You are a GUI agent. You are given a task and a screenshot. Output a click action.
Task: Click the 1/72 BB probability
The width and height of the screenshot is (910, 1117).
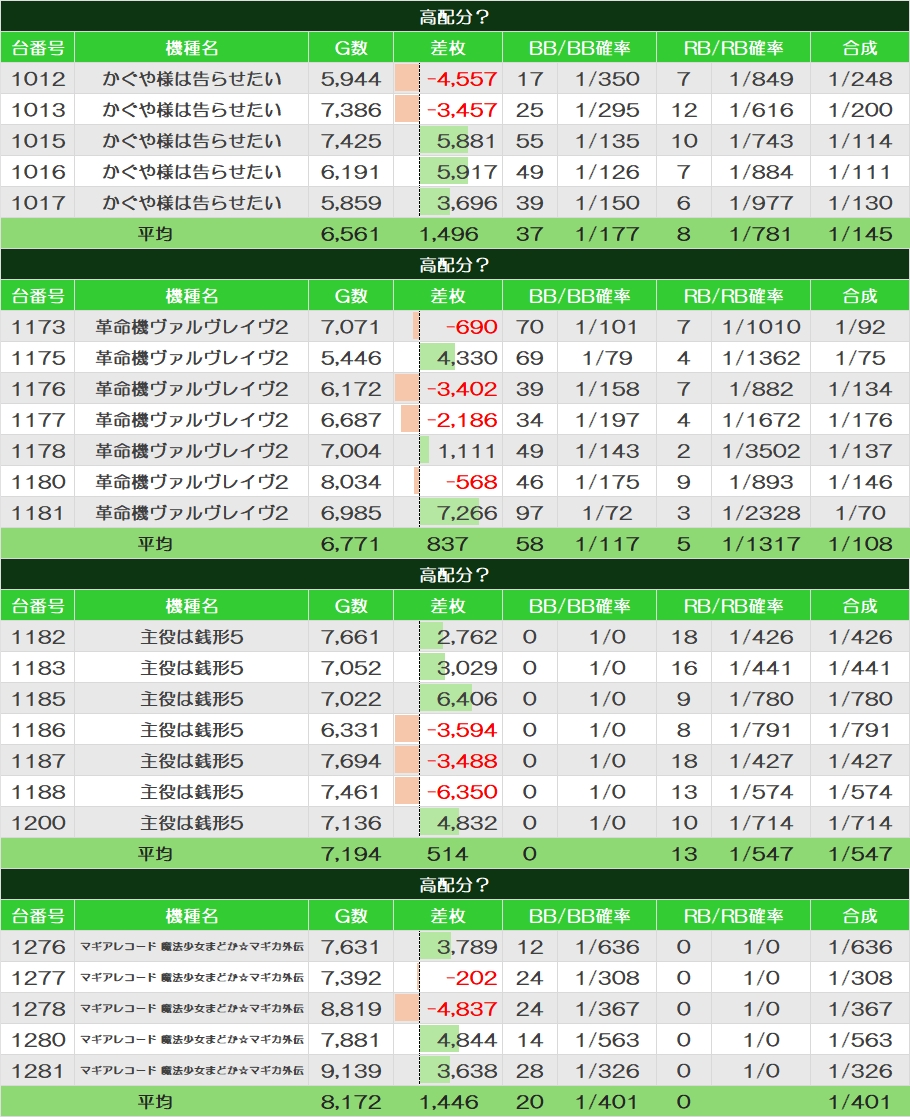[607, 513]
